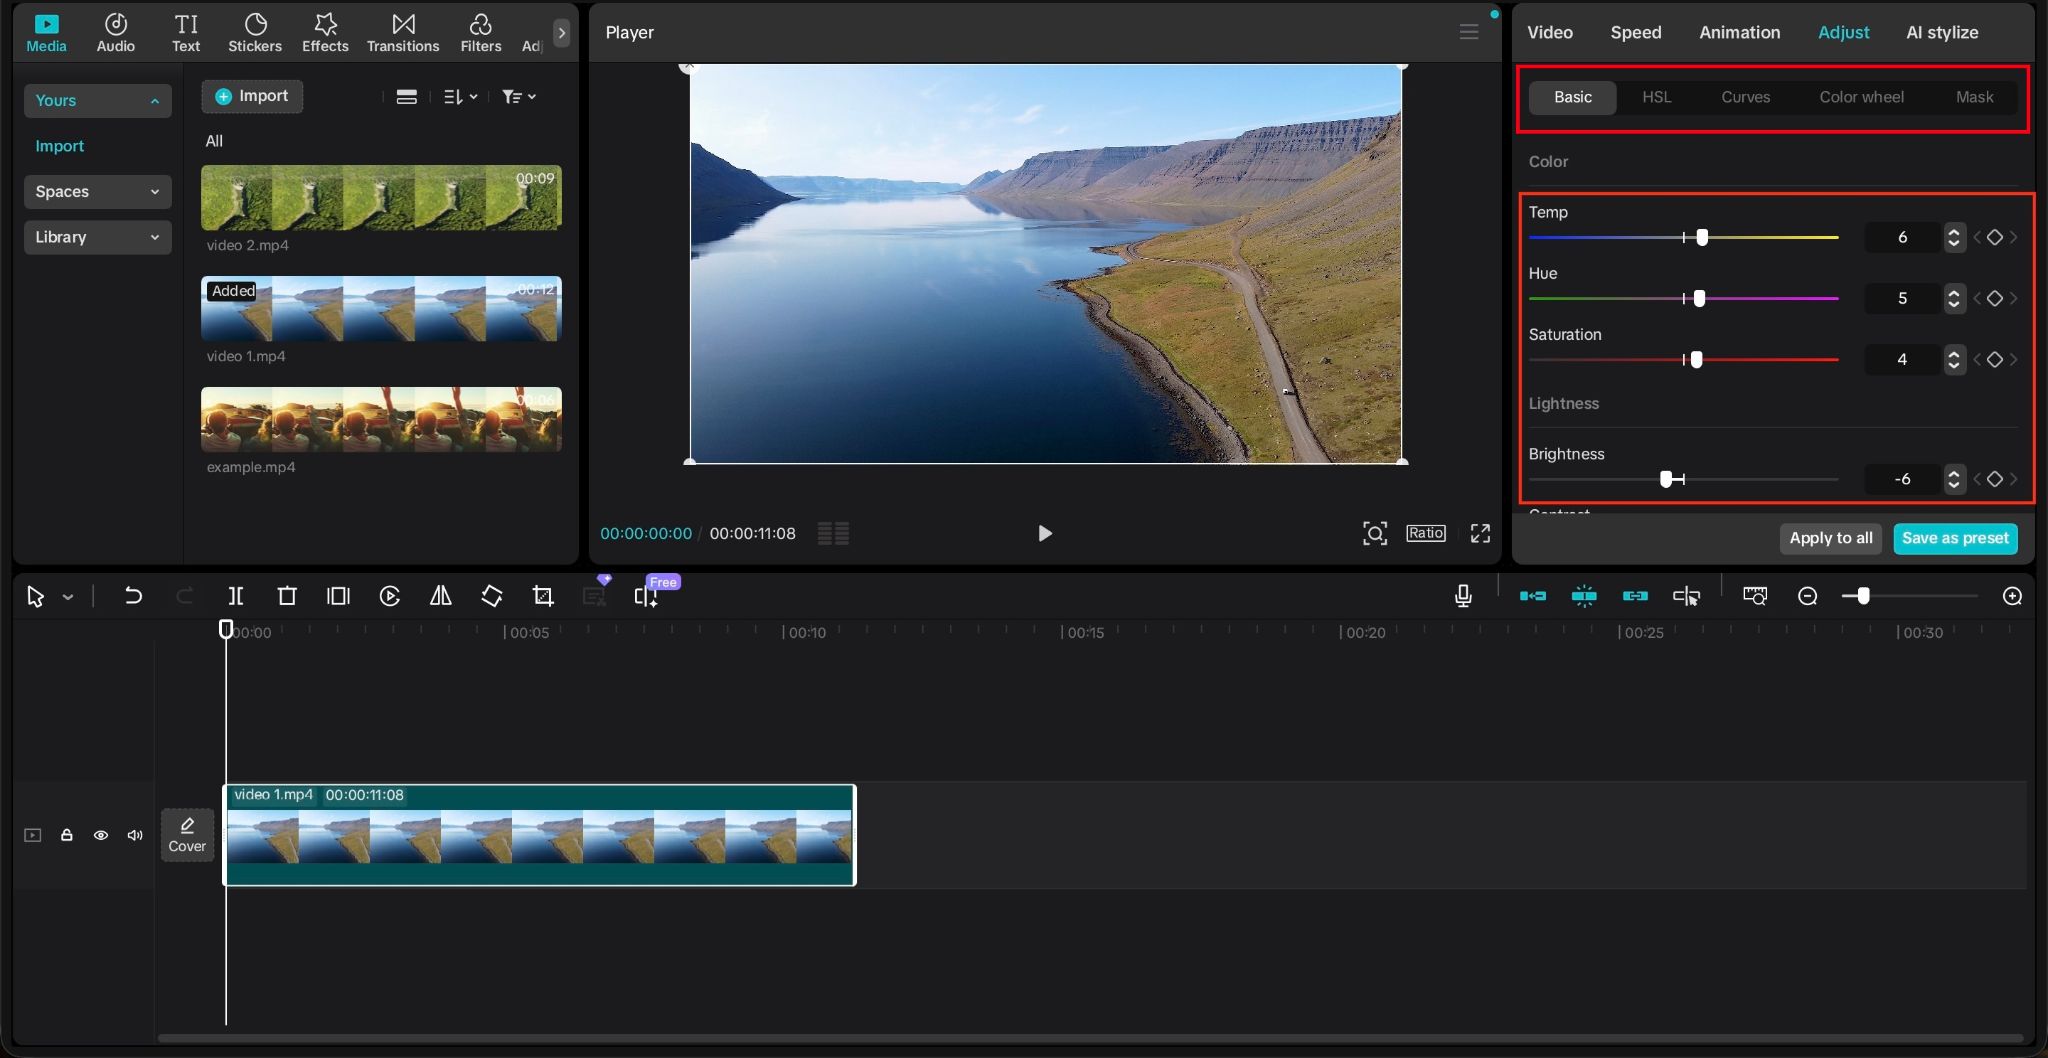
Task: Toggle auto snapping in timeline
Action: coord(1584,596)
